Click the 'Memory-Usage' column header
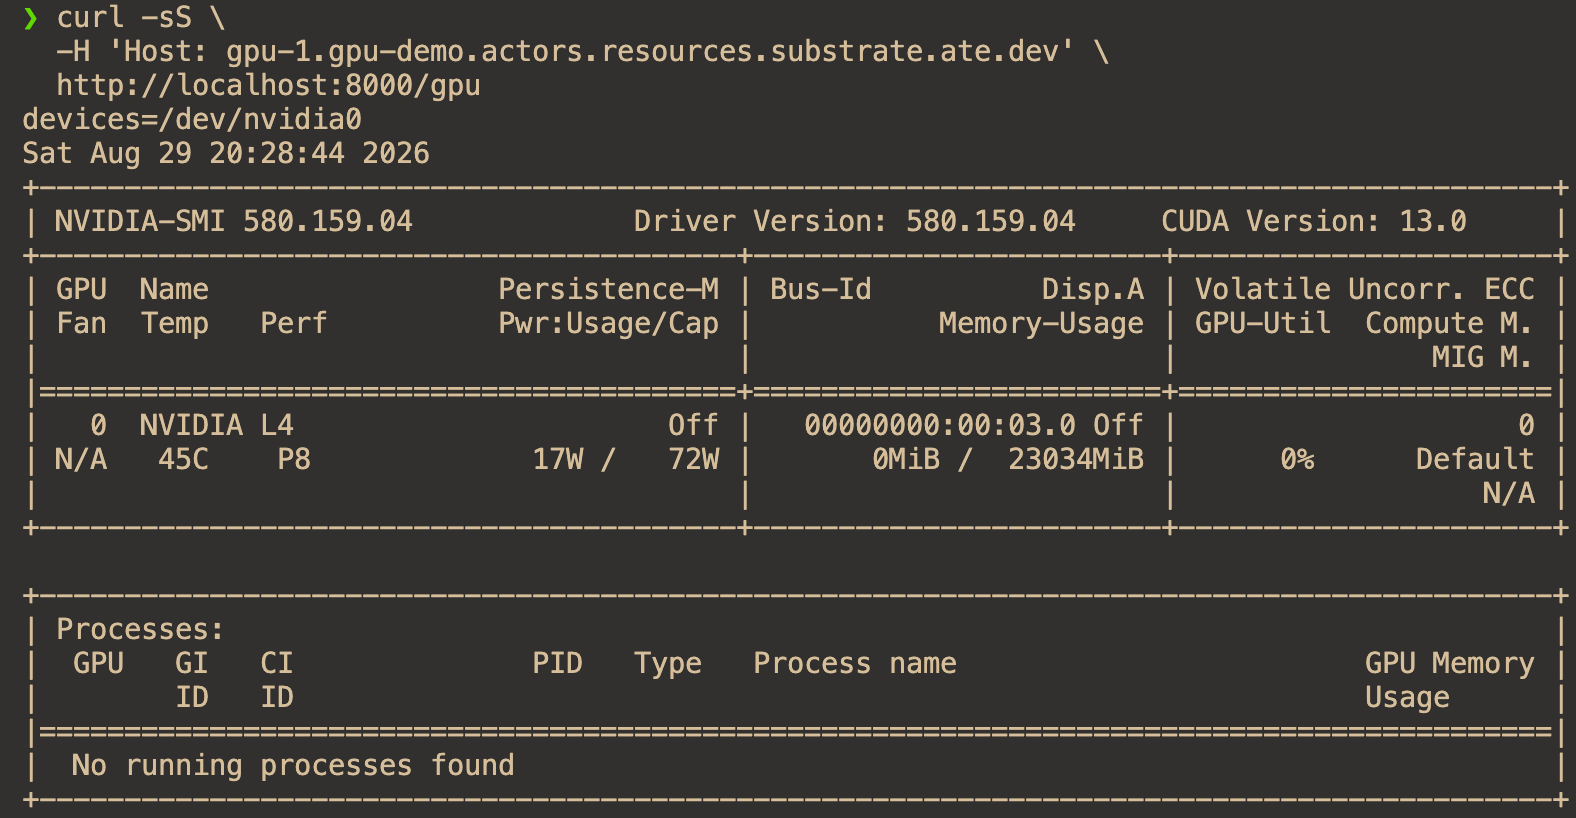1576x818 pixels. pos(1041,324)
